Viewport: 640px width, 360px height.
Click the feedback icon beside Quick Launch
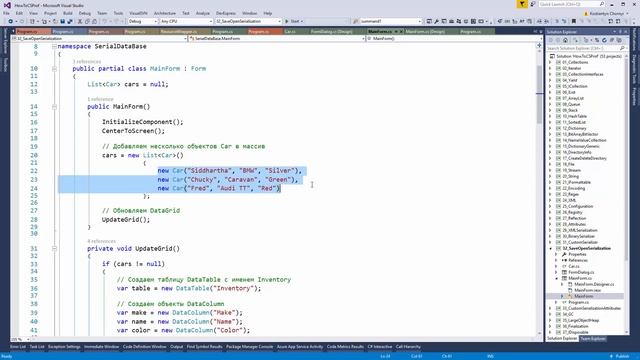tap(532, 4)
